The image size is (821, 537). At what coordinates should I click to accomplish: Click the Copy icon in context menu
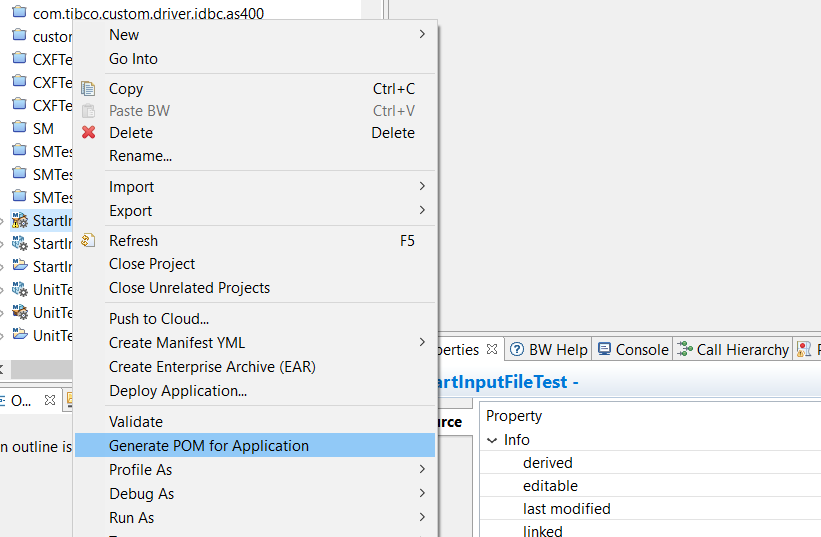88,88
